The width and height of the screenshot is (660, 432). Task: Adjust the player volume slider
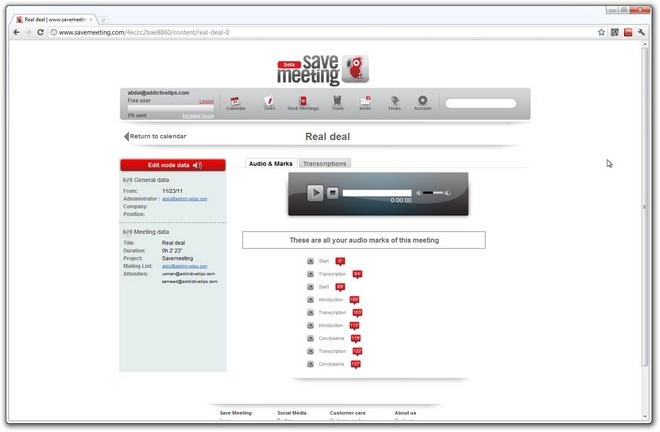click(x=433, y=192)
